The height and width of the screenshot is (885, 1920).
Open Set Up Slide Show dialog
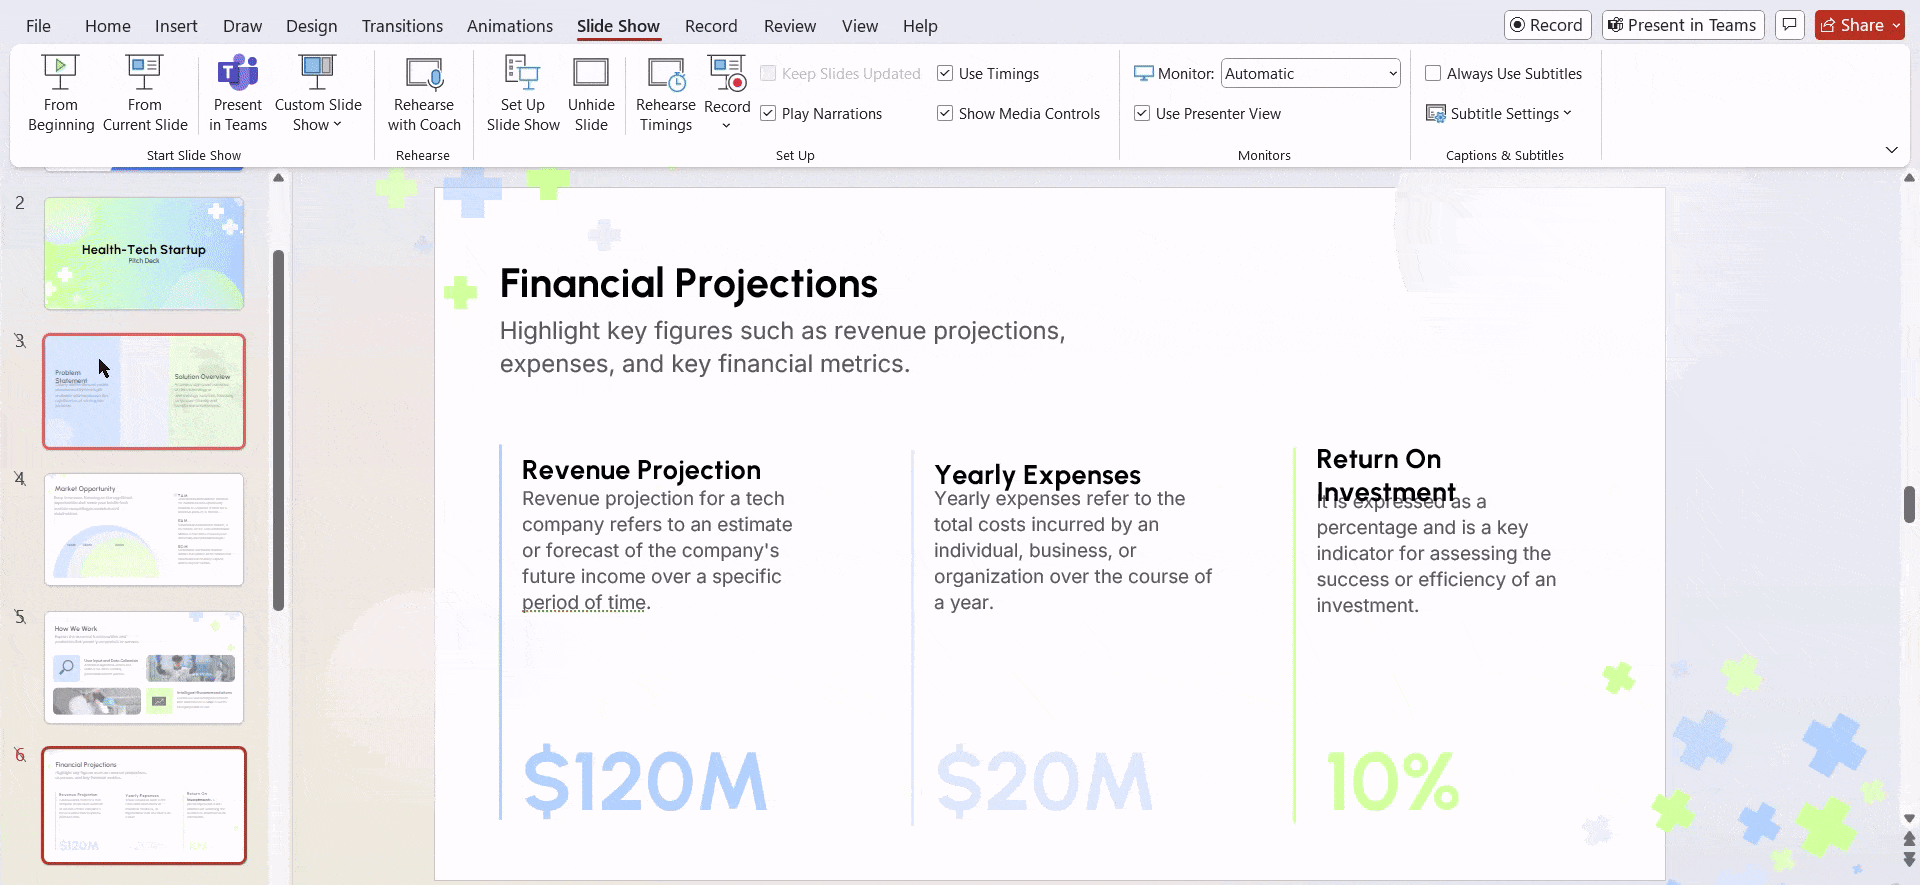[523, 94]
